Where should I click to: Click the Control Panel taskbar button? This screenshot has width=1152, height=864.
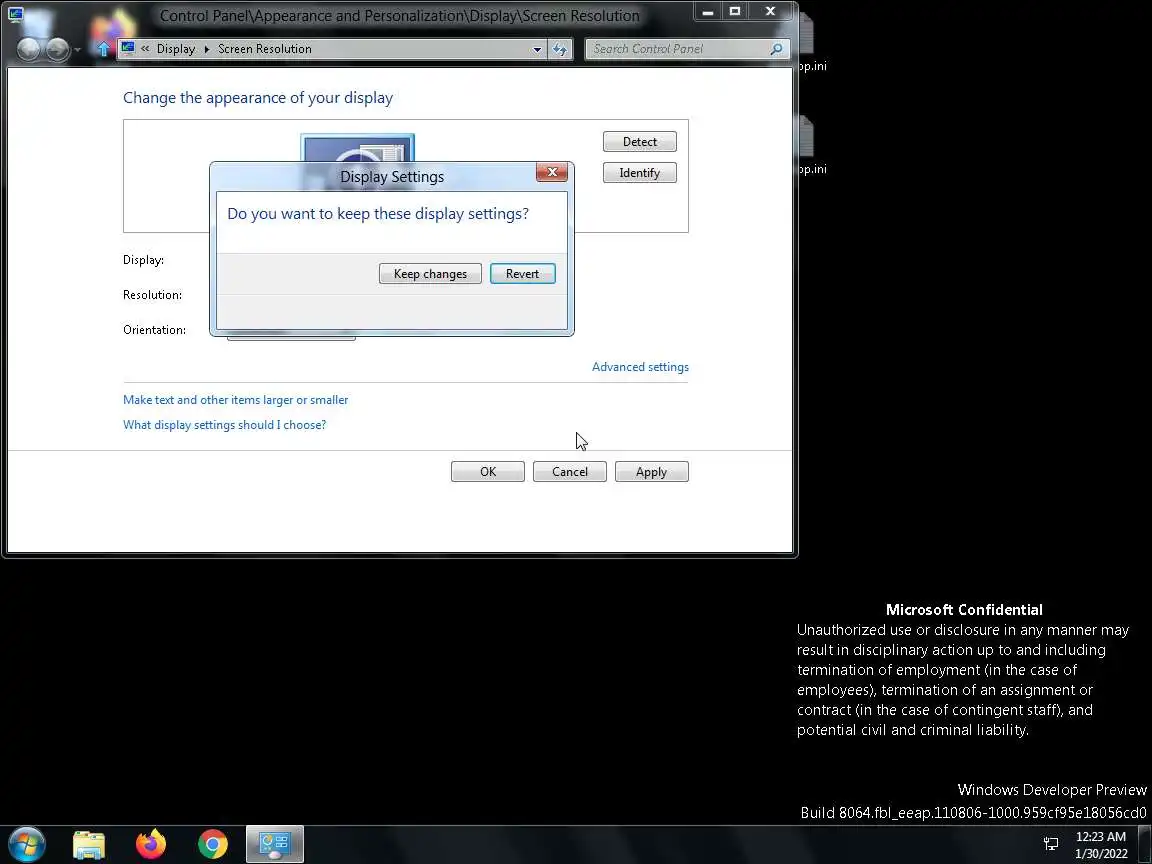point(274,844)
